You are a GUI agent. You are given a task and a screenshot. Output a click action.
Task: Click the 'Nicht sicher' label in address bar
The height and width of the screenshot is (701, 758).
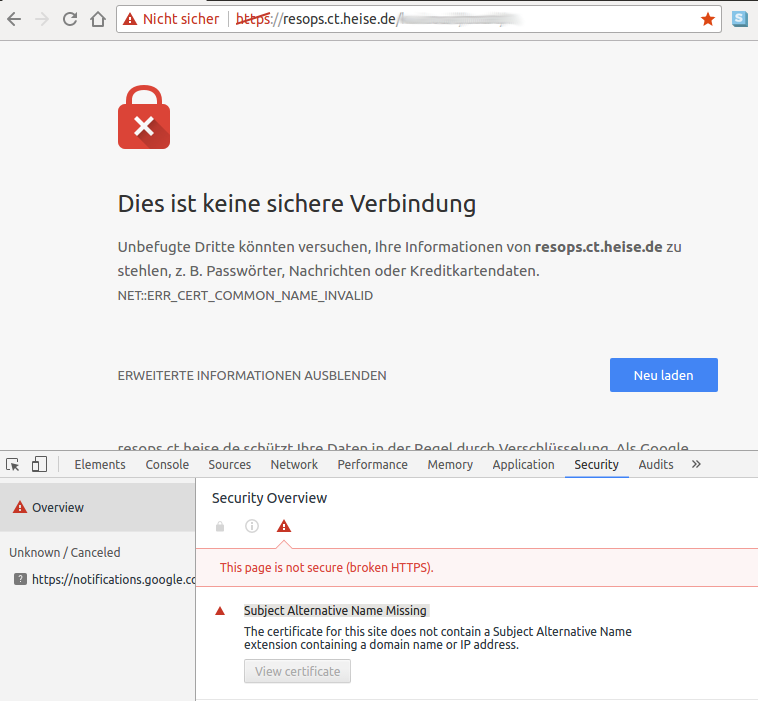coord(181,19)
